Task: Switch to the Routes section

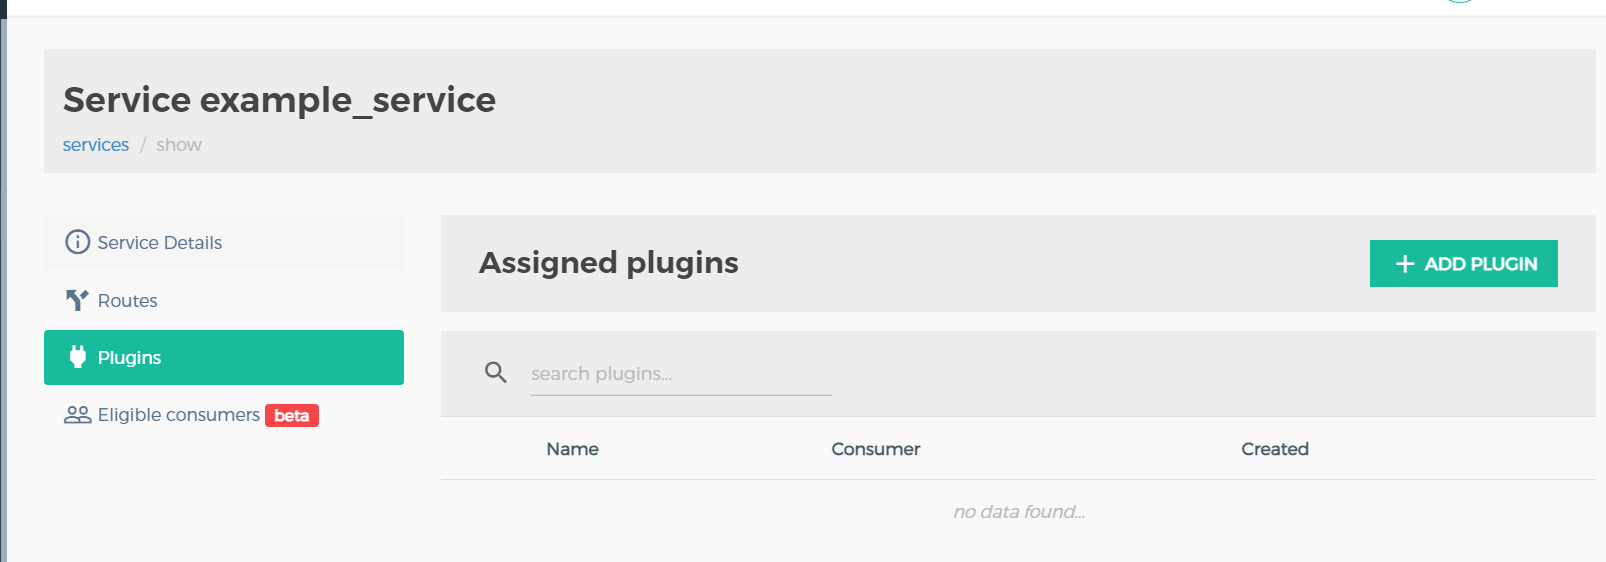Action: (128, 301)
